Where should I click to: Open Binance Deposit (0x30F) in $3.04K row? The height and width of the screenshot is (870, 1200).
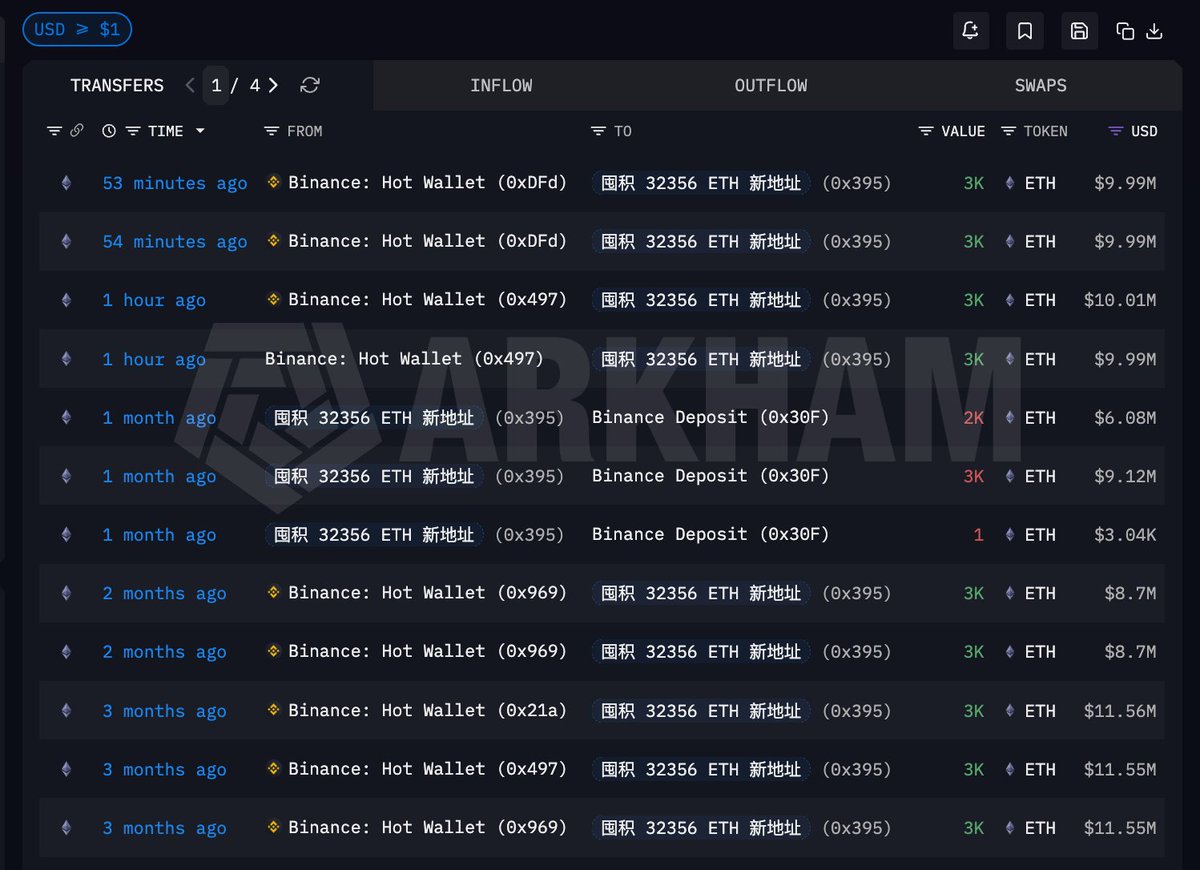tap(711, 535)
